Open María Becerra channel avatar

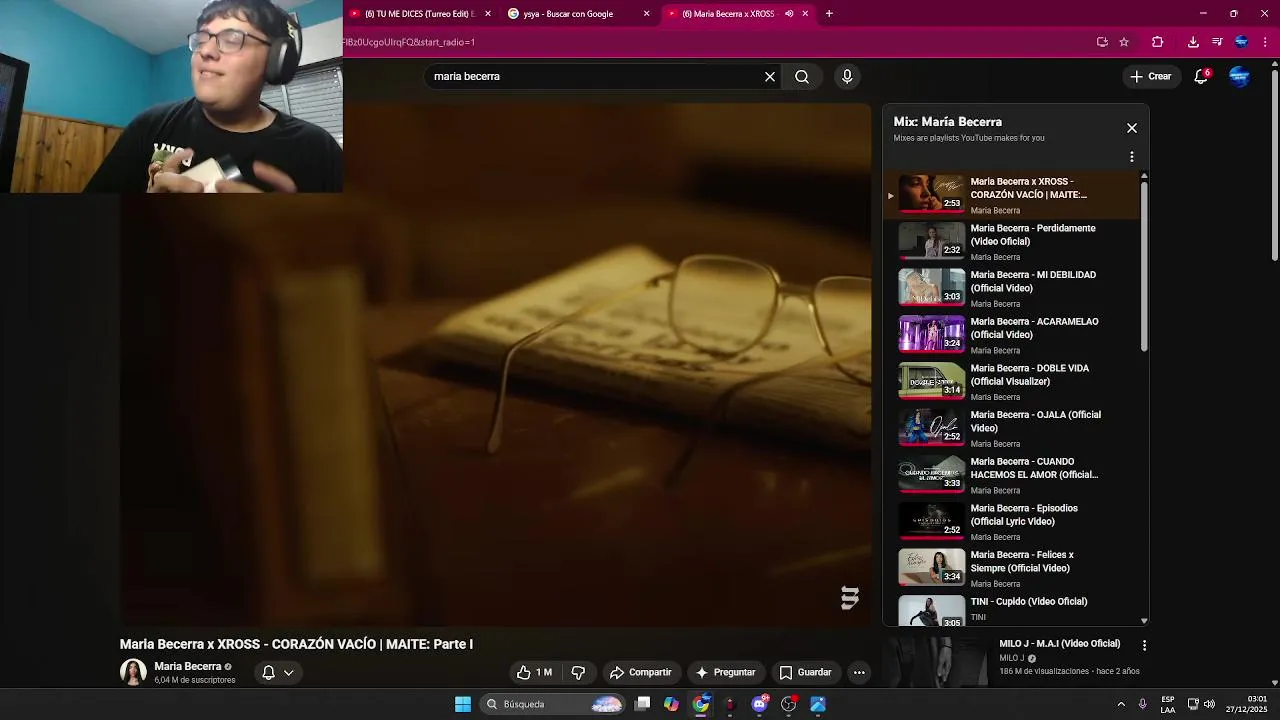tap(133, 672)
